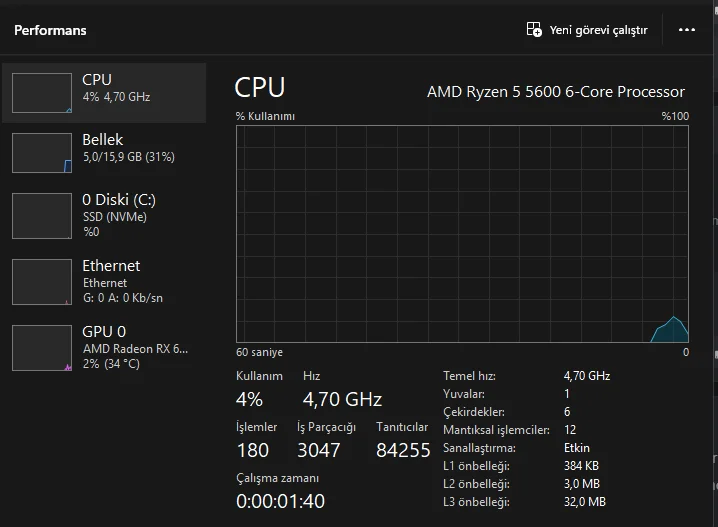Click the CPU usage graph area

[x=462, y=234]
